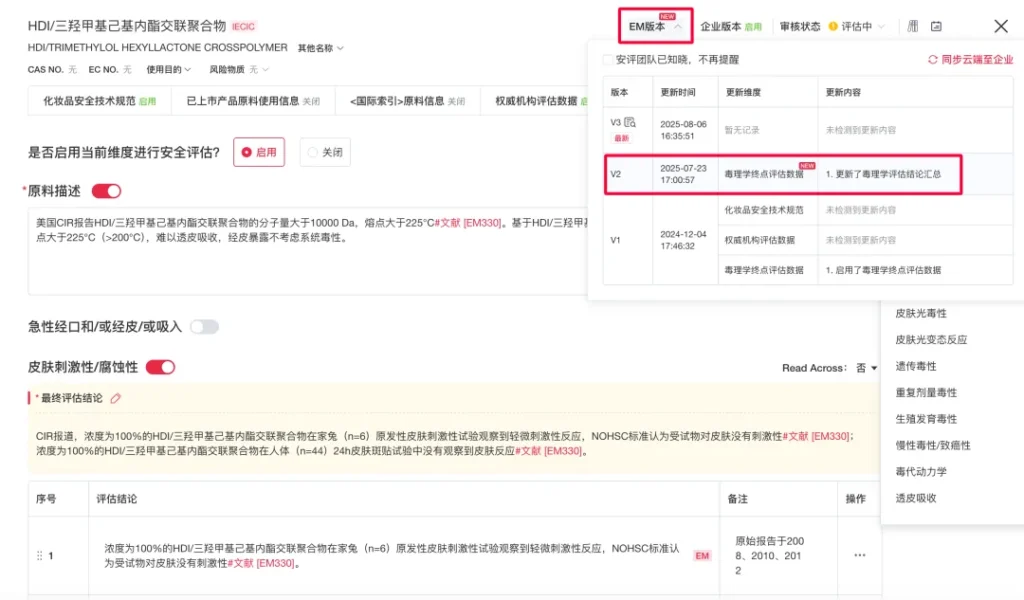Image resolution: width=1024 pixels, height=600 pixels.
Task: Check the 安评团队已知晓，不再提醒 checkbox
Action: (x=608, y=60)
